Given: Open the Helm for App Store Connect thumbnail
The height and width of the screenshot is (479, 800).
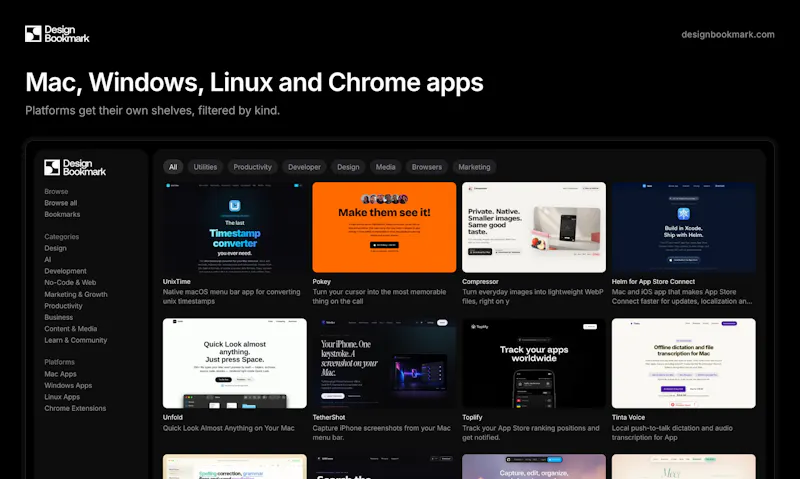Looking at the screenshot, I should 684,227.
